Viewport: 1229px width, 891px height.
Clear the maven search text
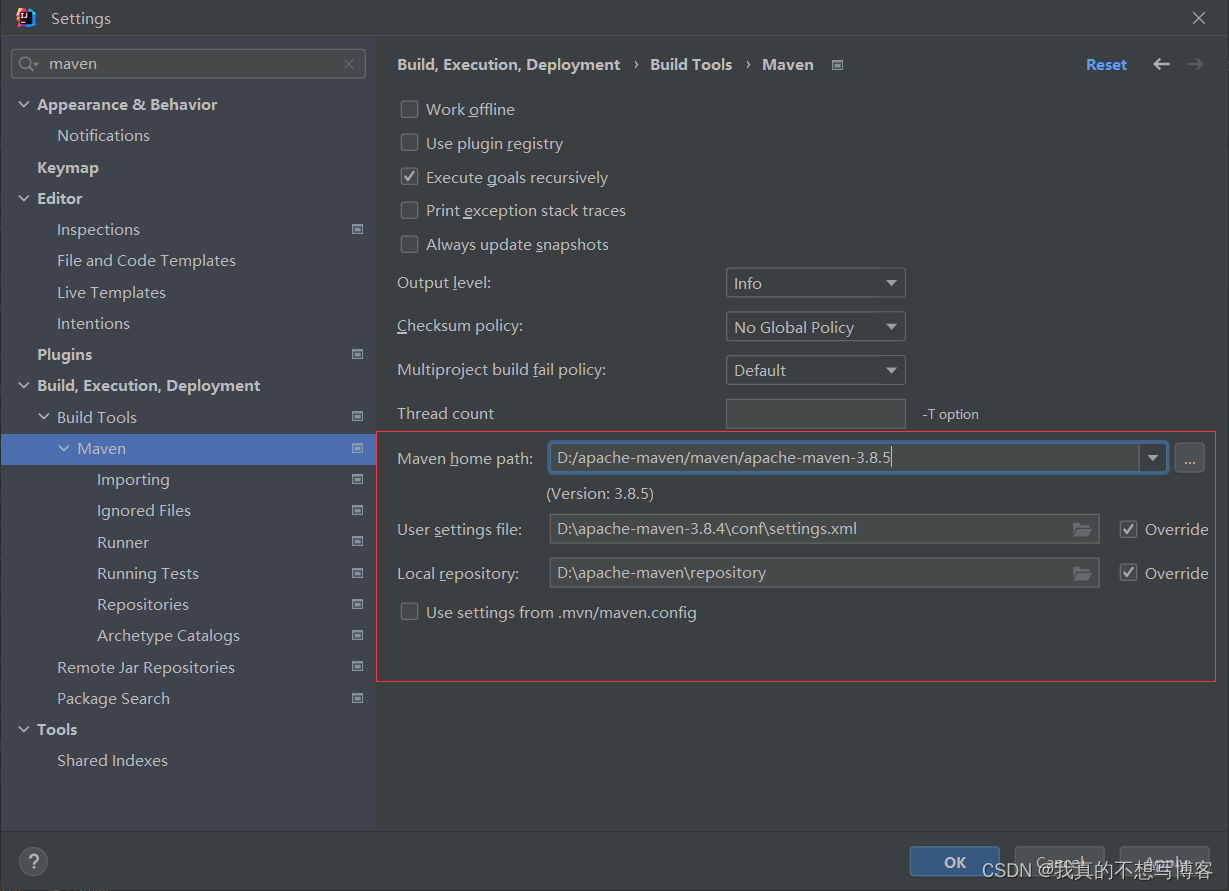[349, 64]
